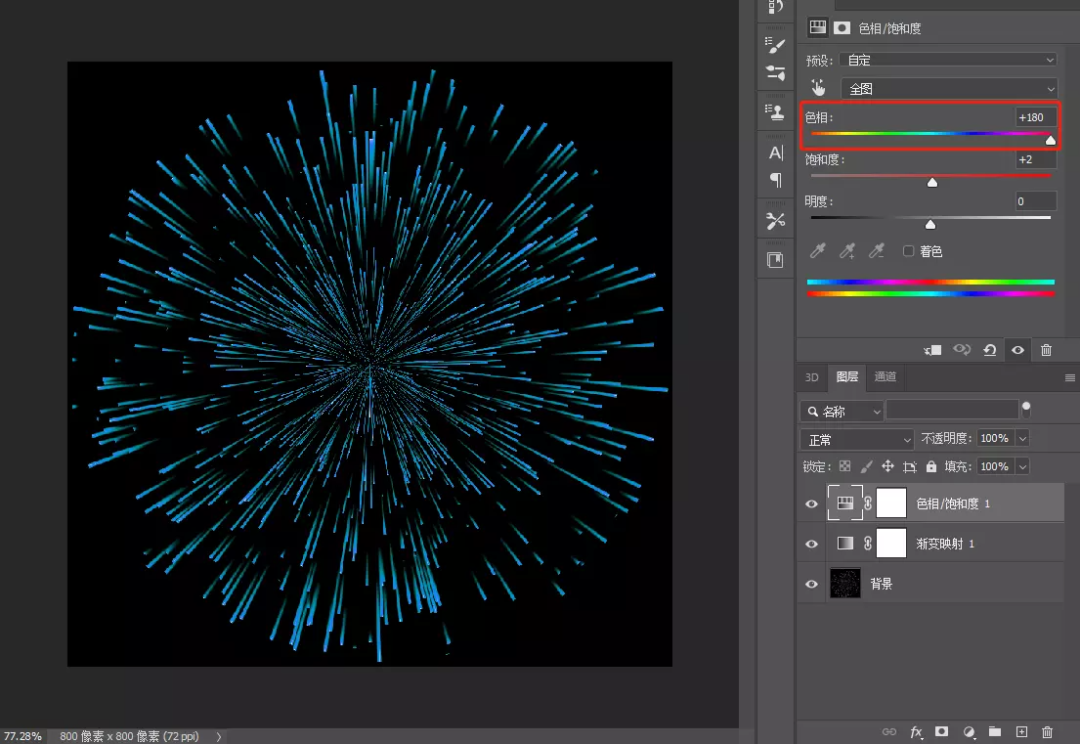Clip the adjustment to the layer below
Image resolution: width=1080 pixels, height=744 pixels.
[933, 350]
